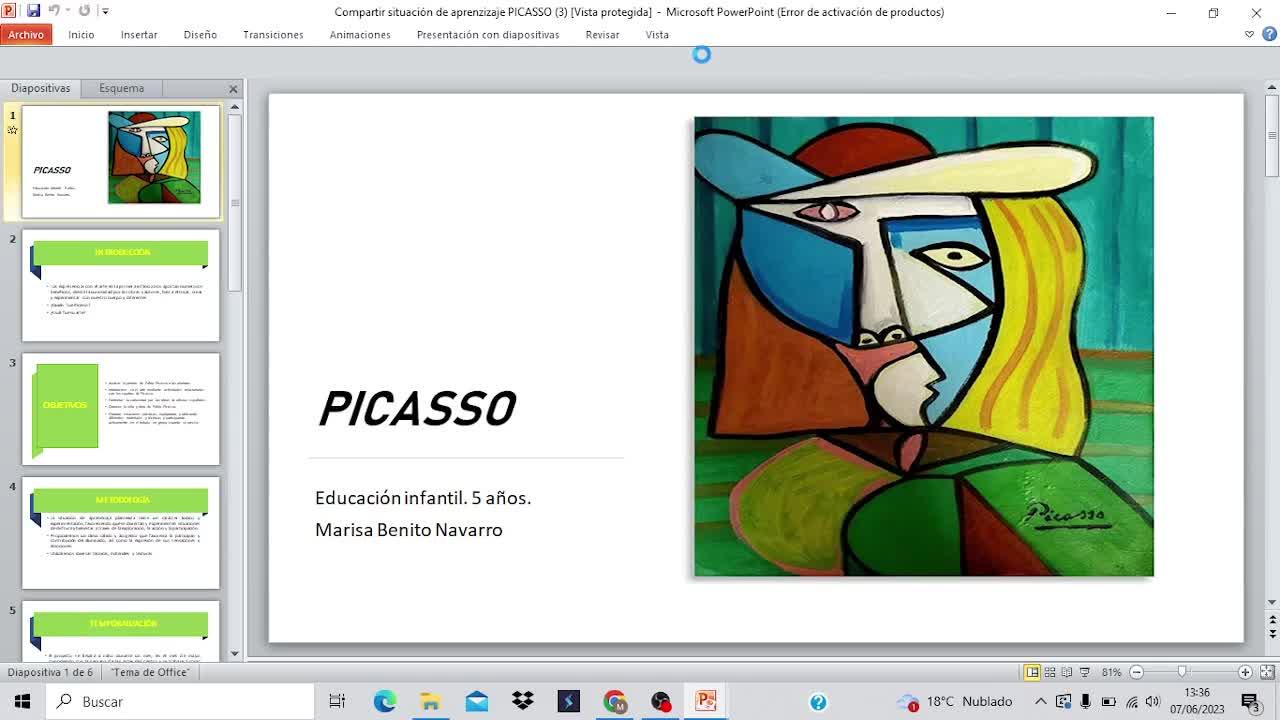Open the Customize Quick Access Toolbar dropdown
The width and height of the screenshot is (1280, 720).
[105, 12]
